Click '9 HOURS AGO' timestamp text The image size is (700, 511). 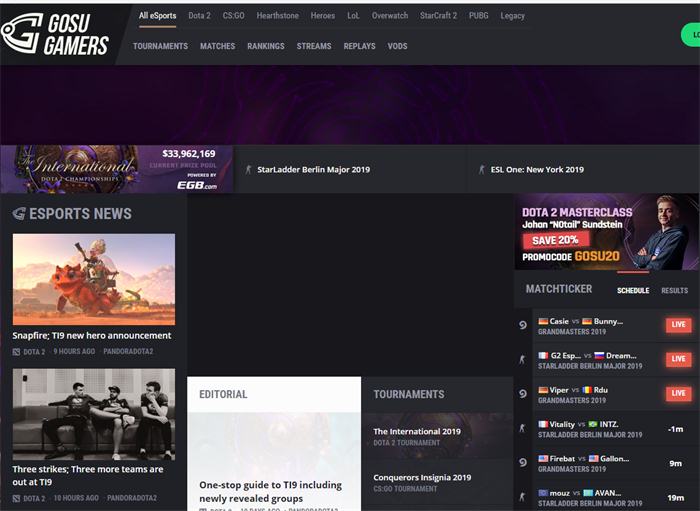coord(74,352)
